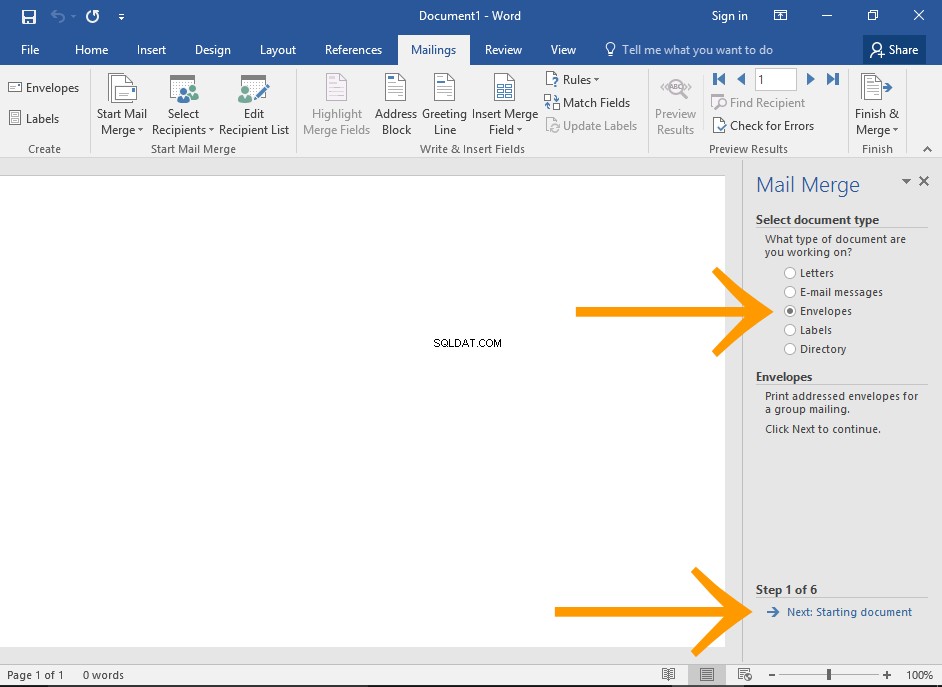
Task: Switch to Read Mode view icon
Action: (x=668, y=674)
